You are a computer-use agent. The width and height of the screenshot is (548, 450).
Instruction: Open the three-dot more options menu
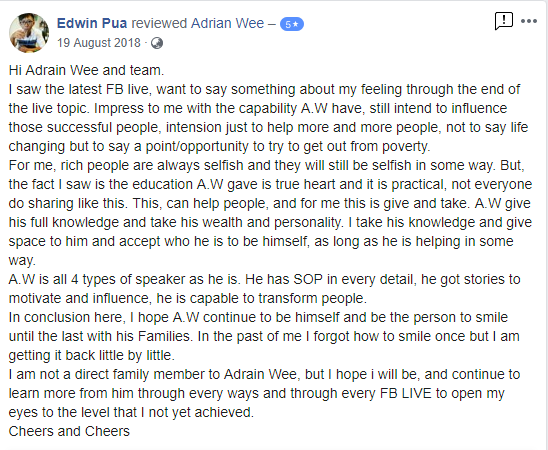(x=529, y=21)
